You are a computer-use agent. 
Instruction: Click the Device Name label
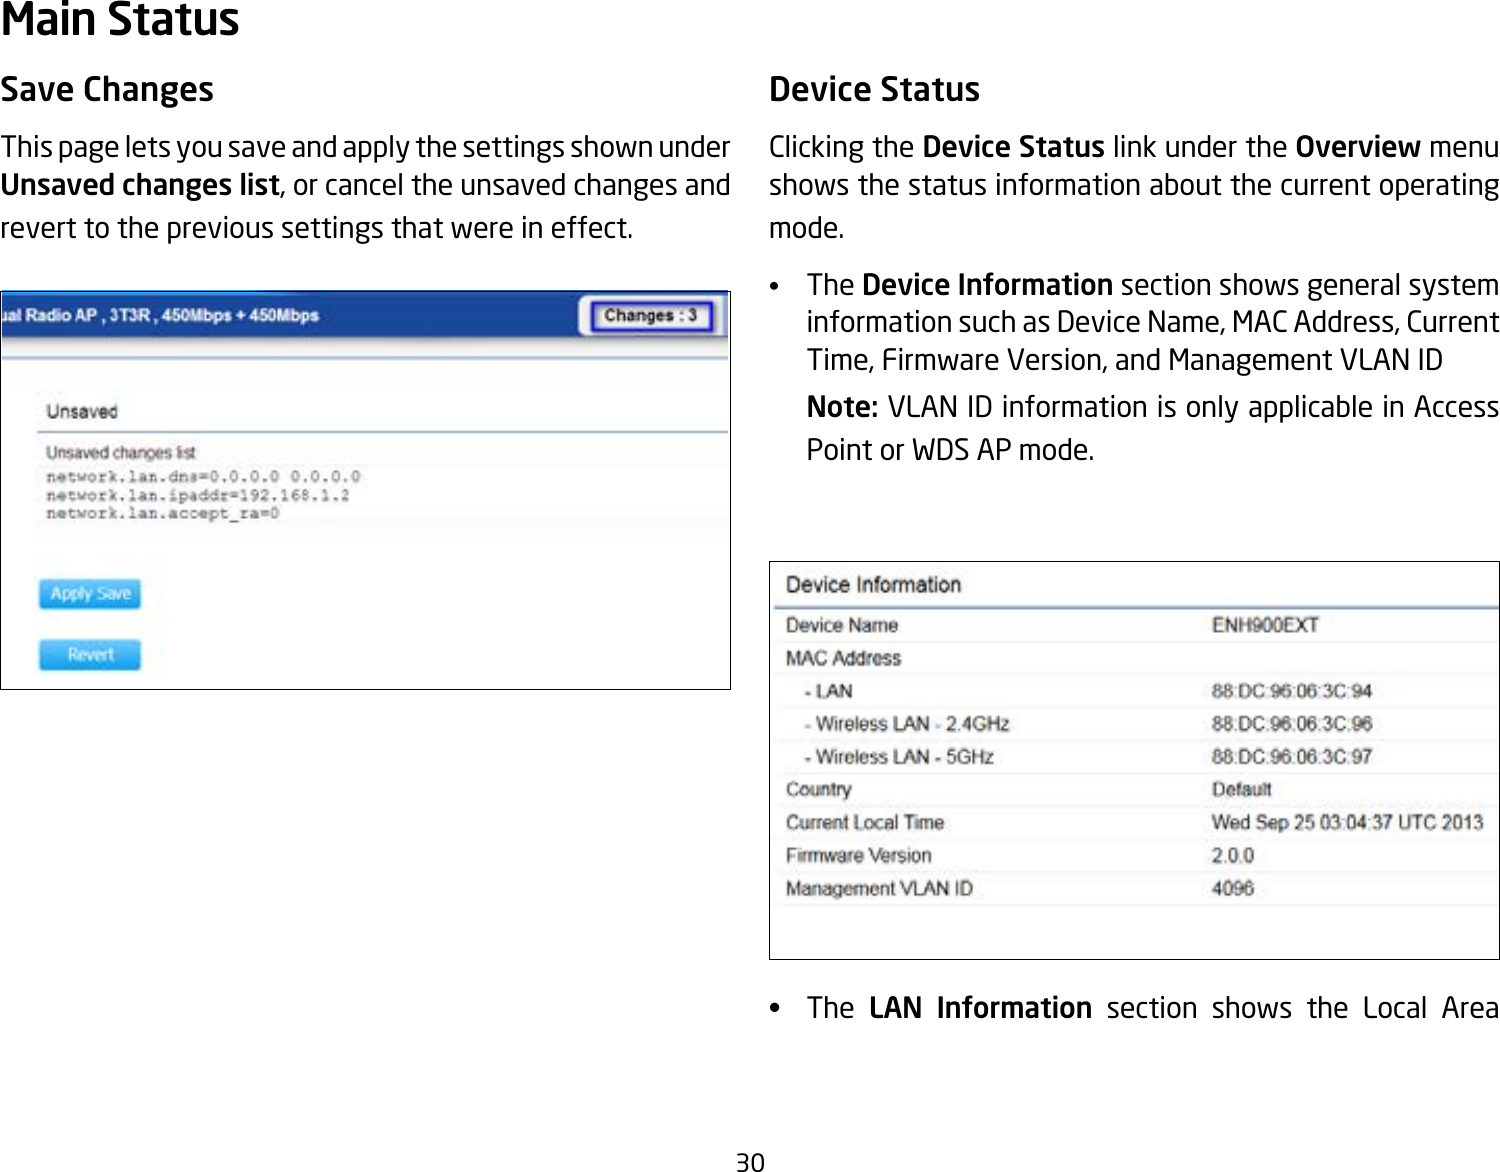tap(842, 625)
